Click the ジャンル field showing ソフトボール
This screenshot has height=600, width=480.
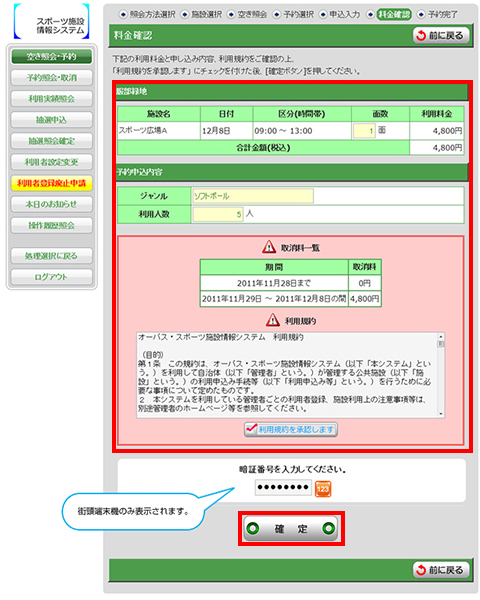coord(253,196)
